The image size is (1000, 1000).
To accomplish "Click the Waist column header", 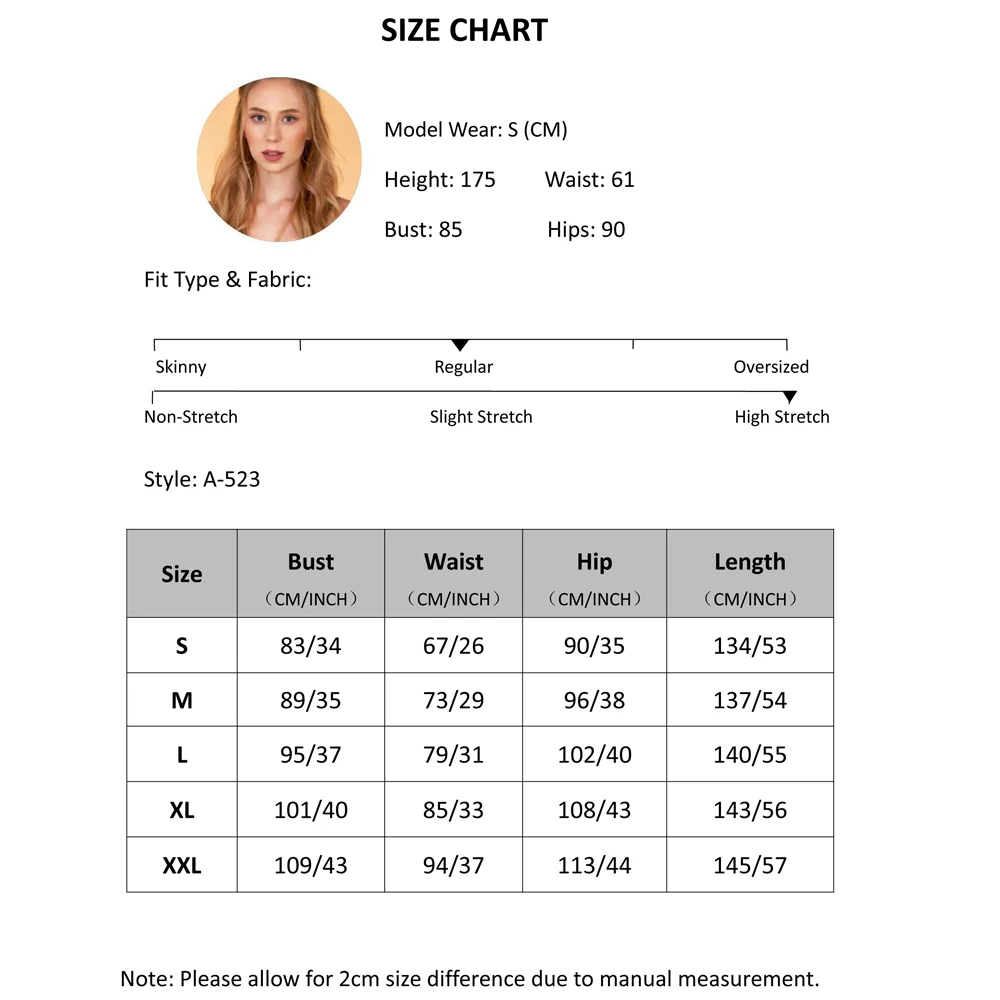I will [454, 563].
